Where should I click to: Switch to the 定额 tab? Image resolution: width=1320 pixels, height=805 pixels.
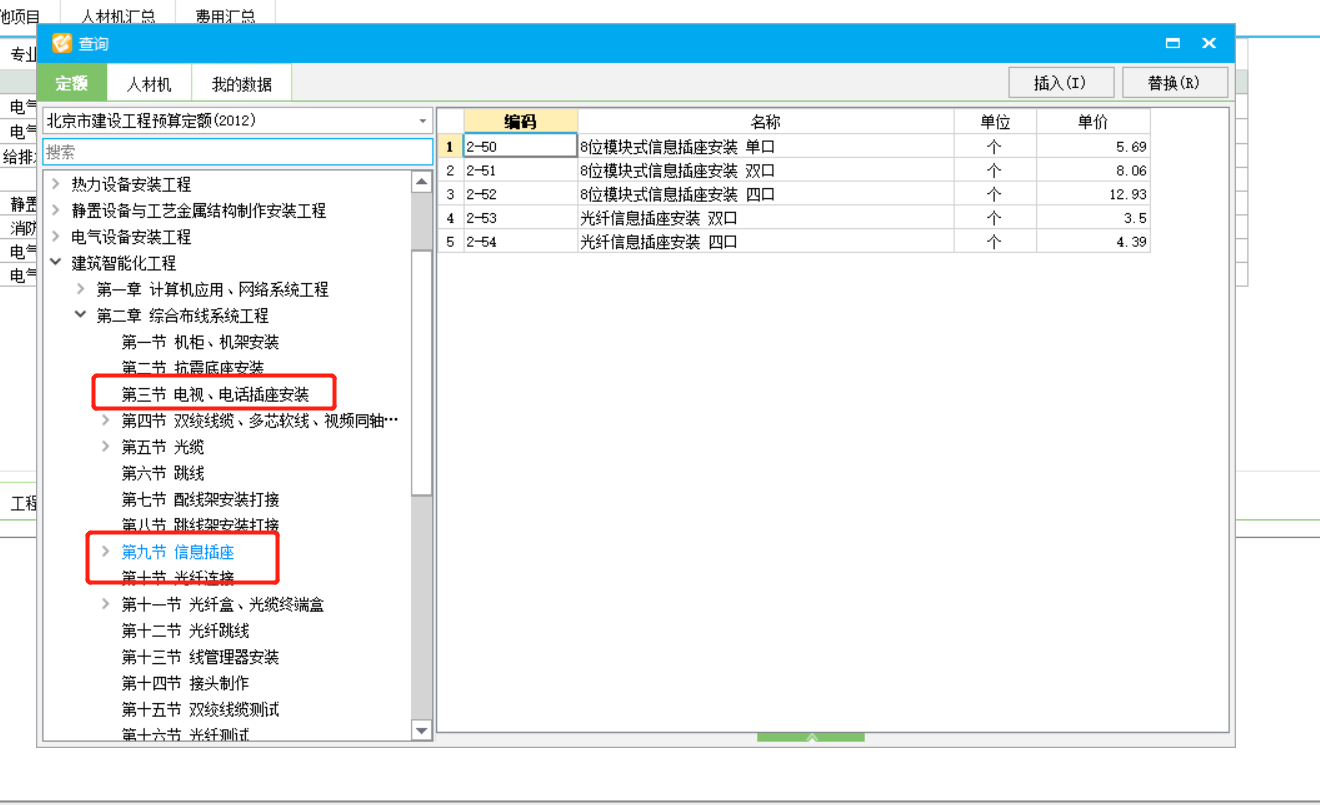pyautogui.click(x=72, y=83)
